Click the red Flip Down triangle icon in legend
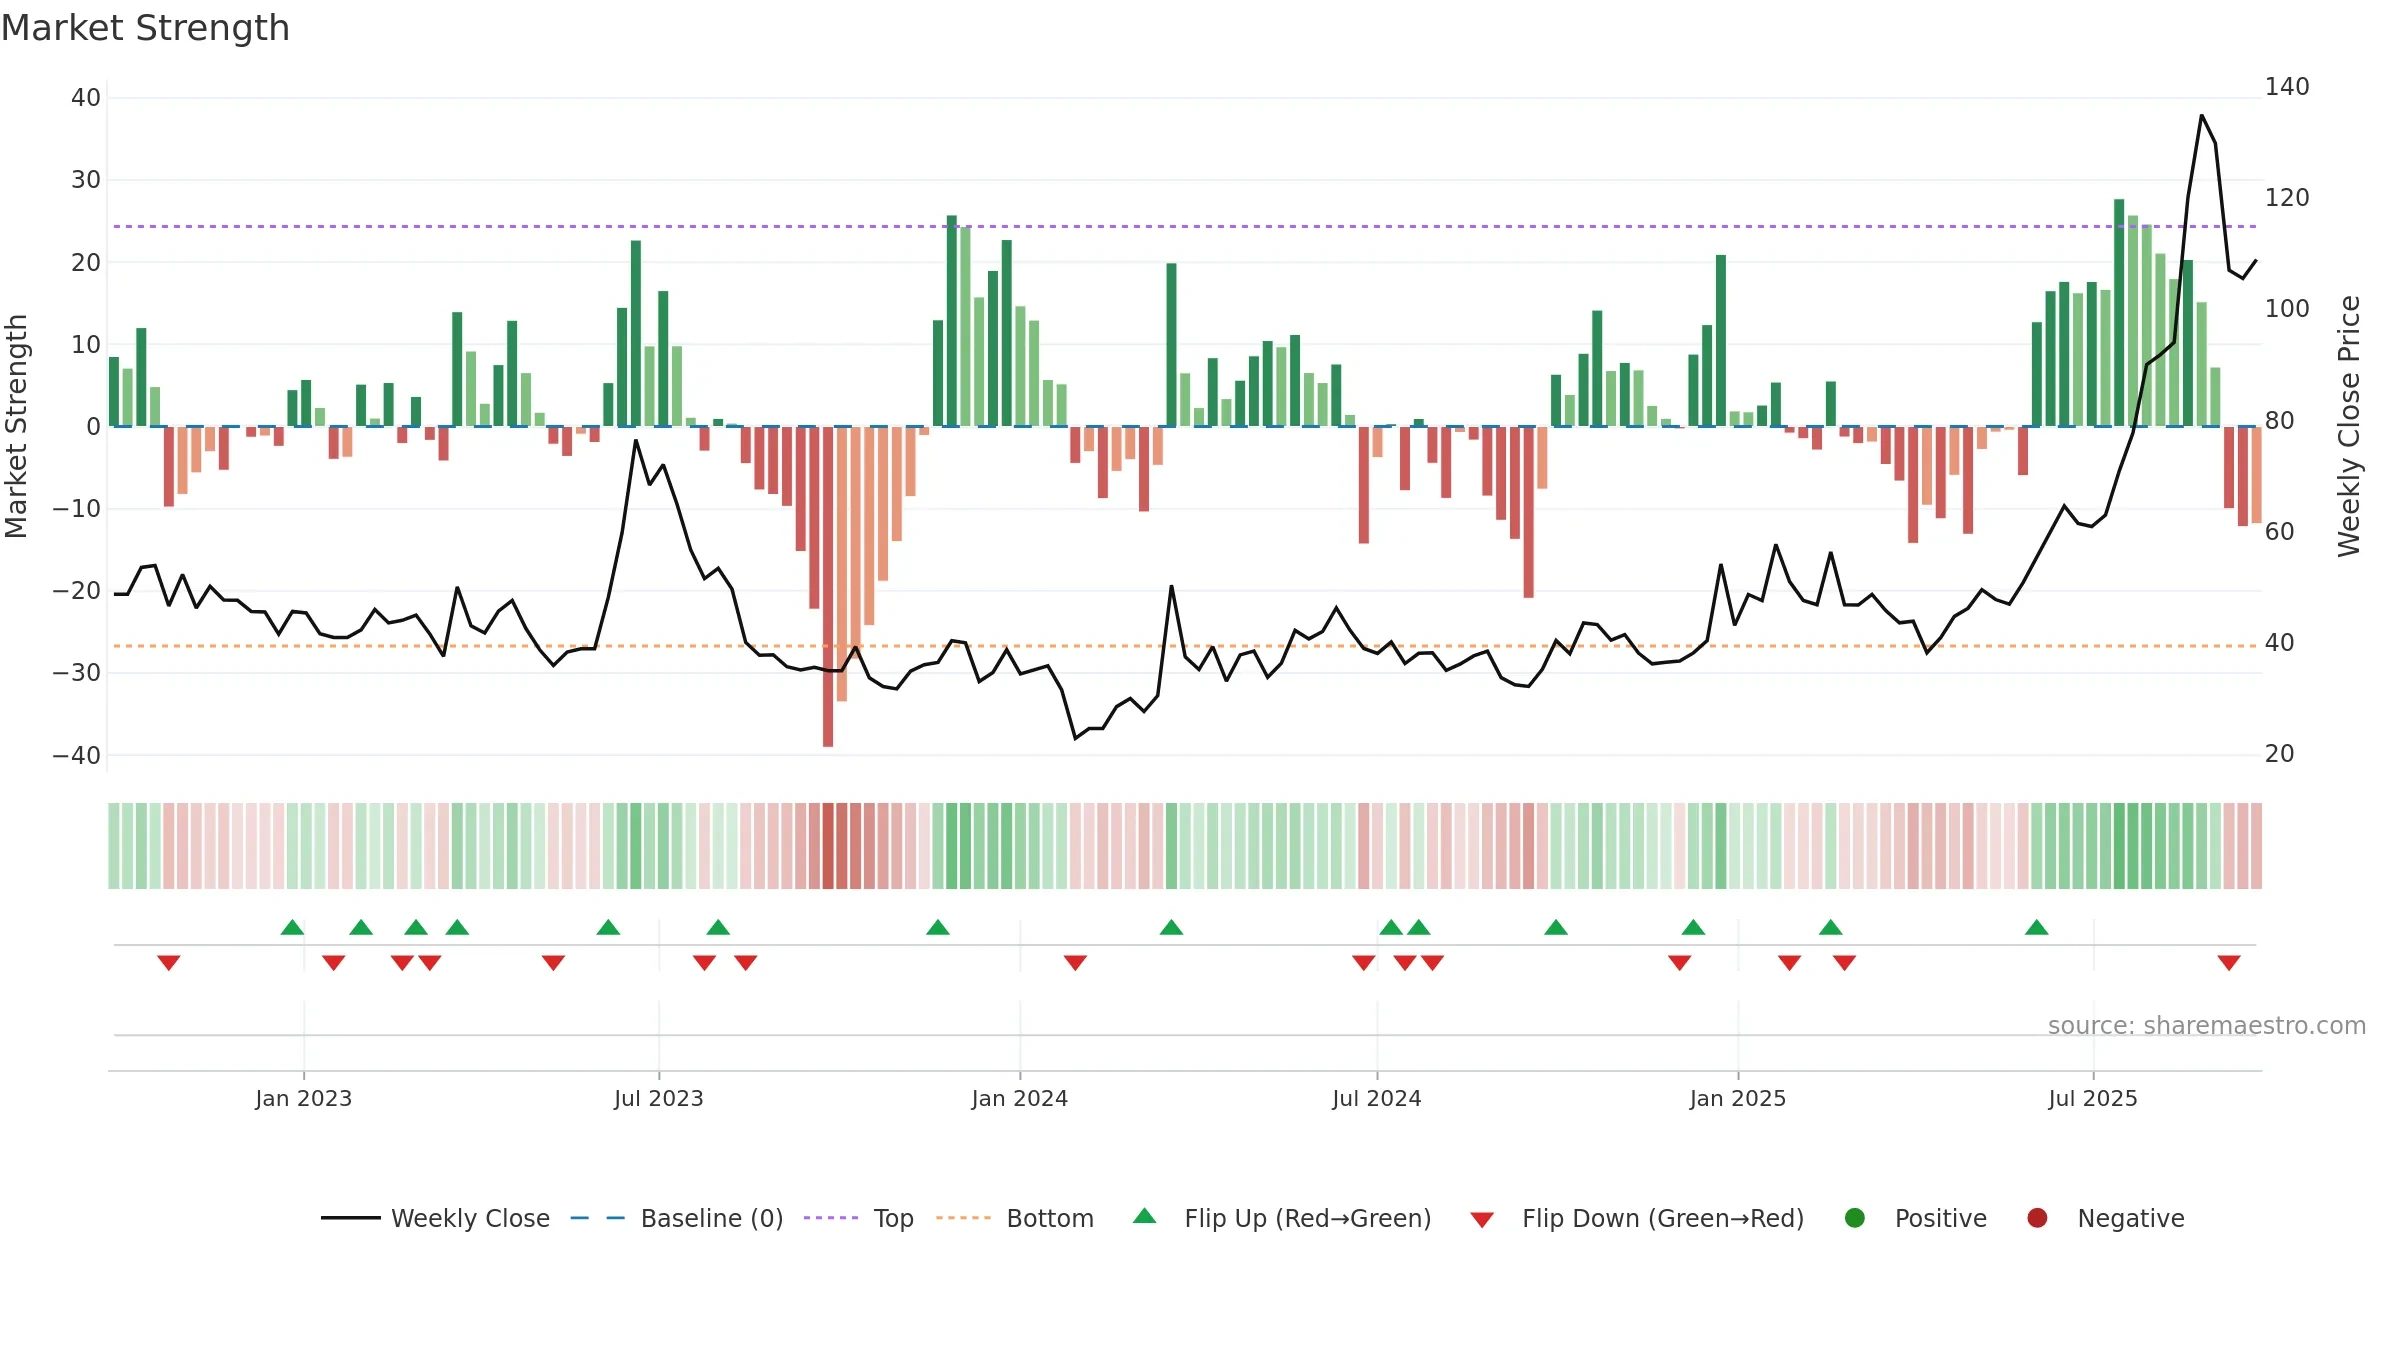Viewport: 2400px width, 1350px height. 1482,1220
